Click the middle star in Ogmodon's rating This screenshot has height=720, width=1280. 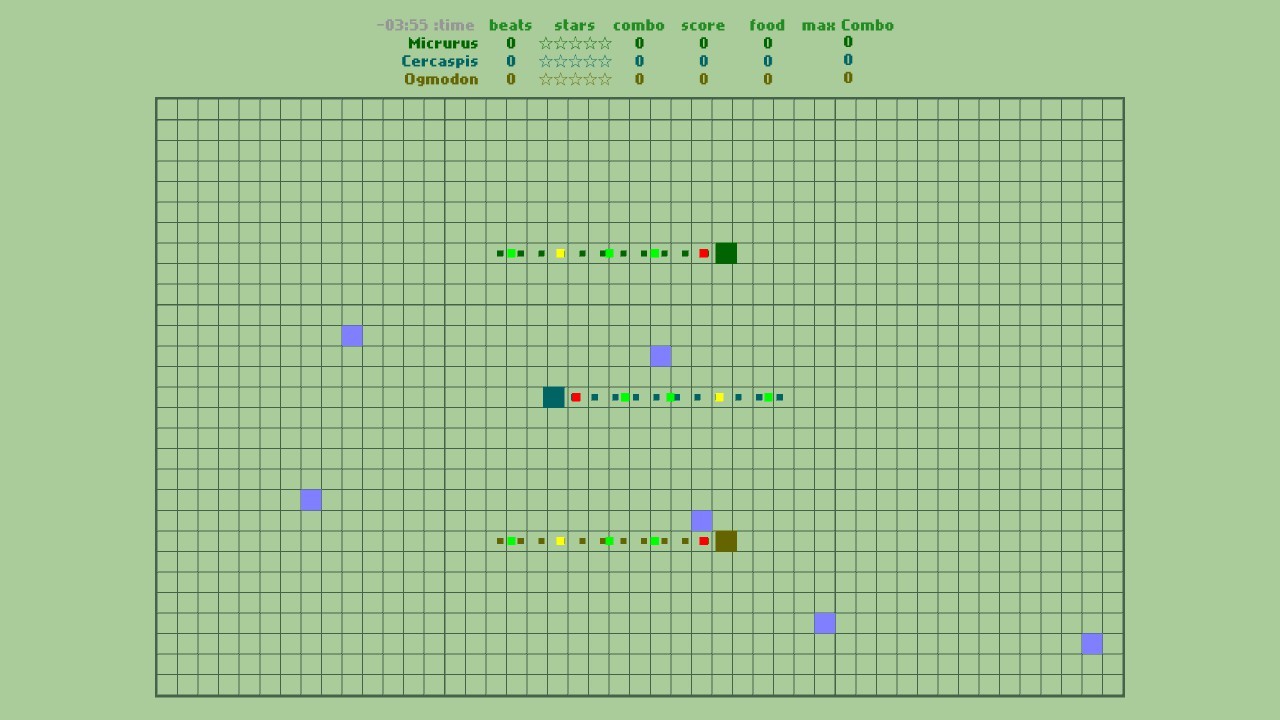pyautogui.click(x=575, y=79)
